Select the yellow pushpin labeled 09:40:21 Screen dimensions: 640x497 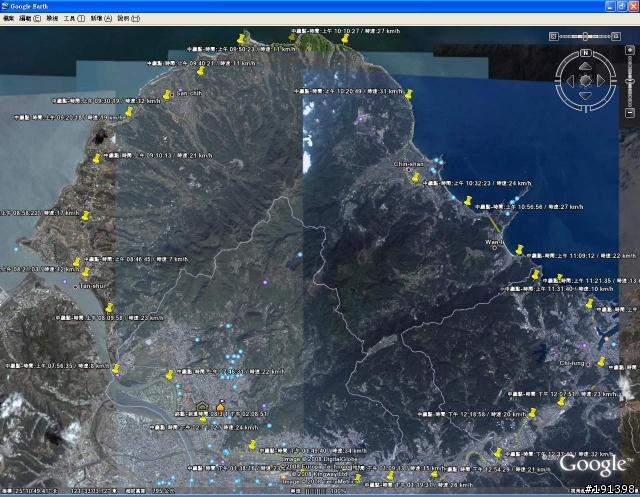(x=200, y=71)
